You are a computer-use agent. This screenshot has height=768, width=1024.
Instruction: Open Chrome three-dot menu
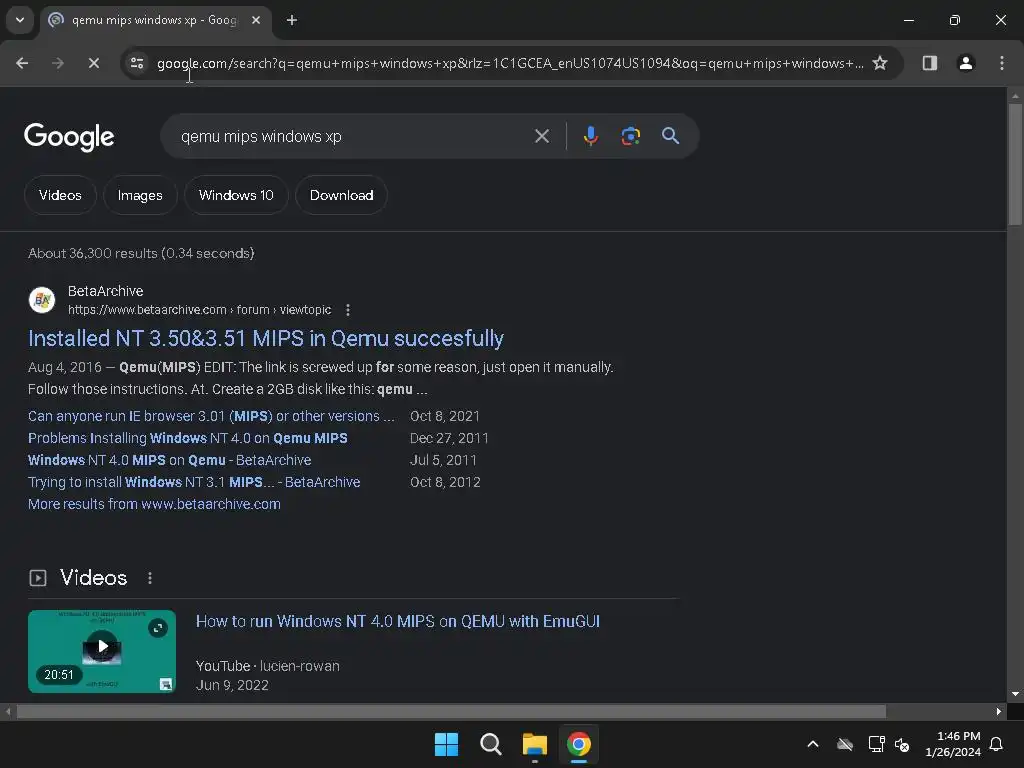pyautogui.click(x=1001, y=63)
